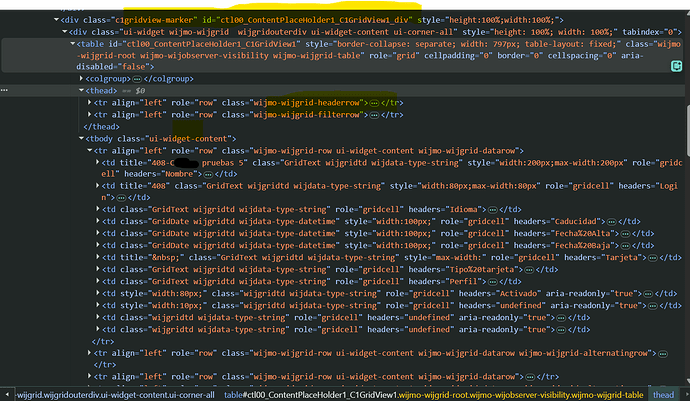Select wijgridouterdiv breadcrumb item

[116, 395]
